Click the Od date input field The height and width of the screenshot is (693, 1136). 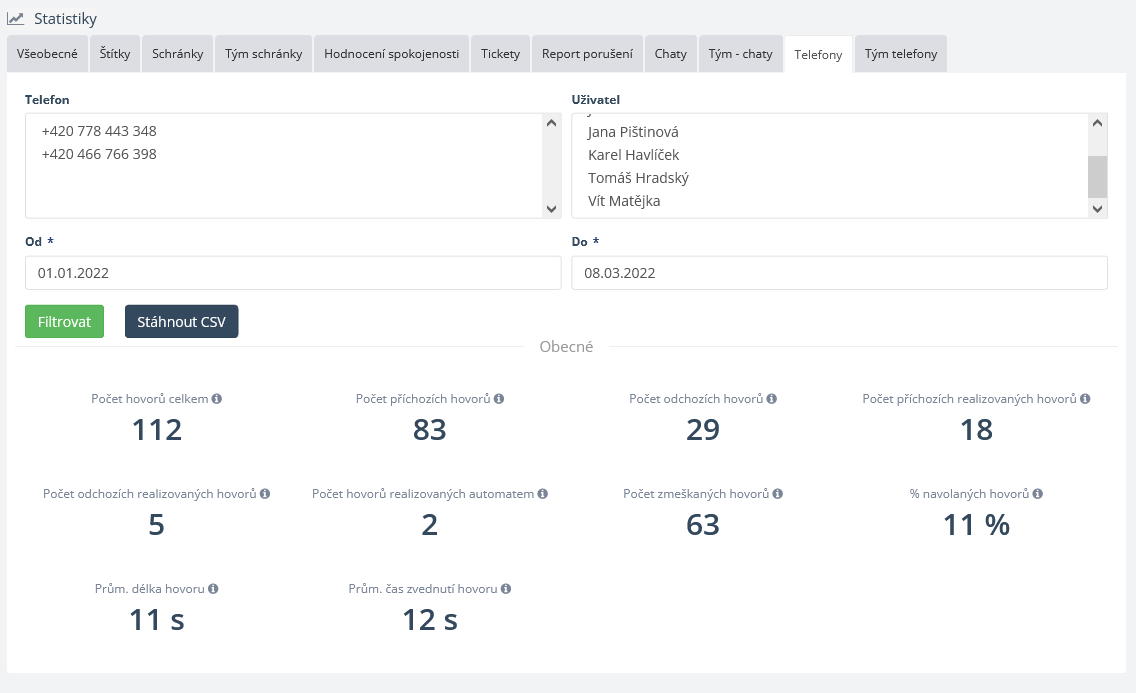click(x=293, y=273)
